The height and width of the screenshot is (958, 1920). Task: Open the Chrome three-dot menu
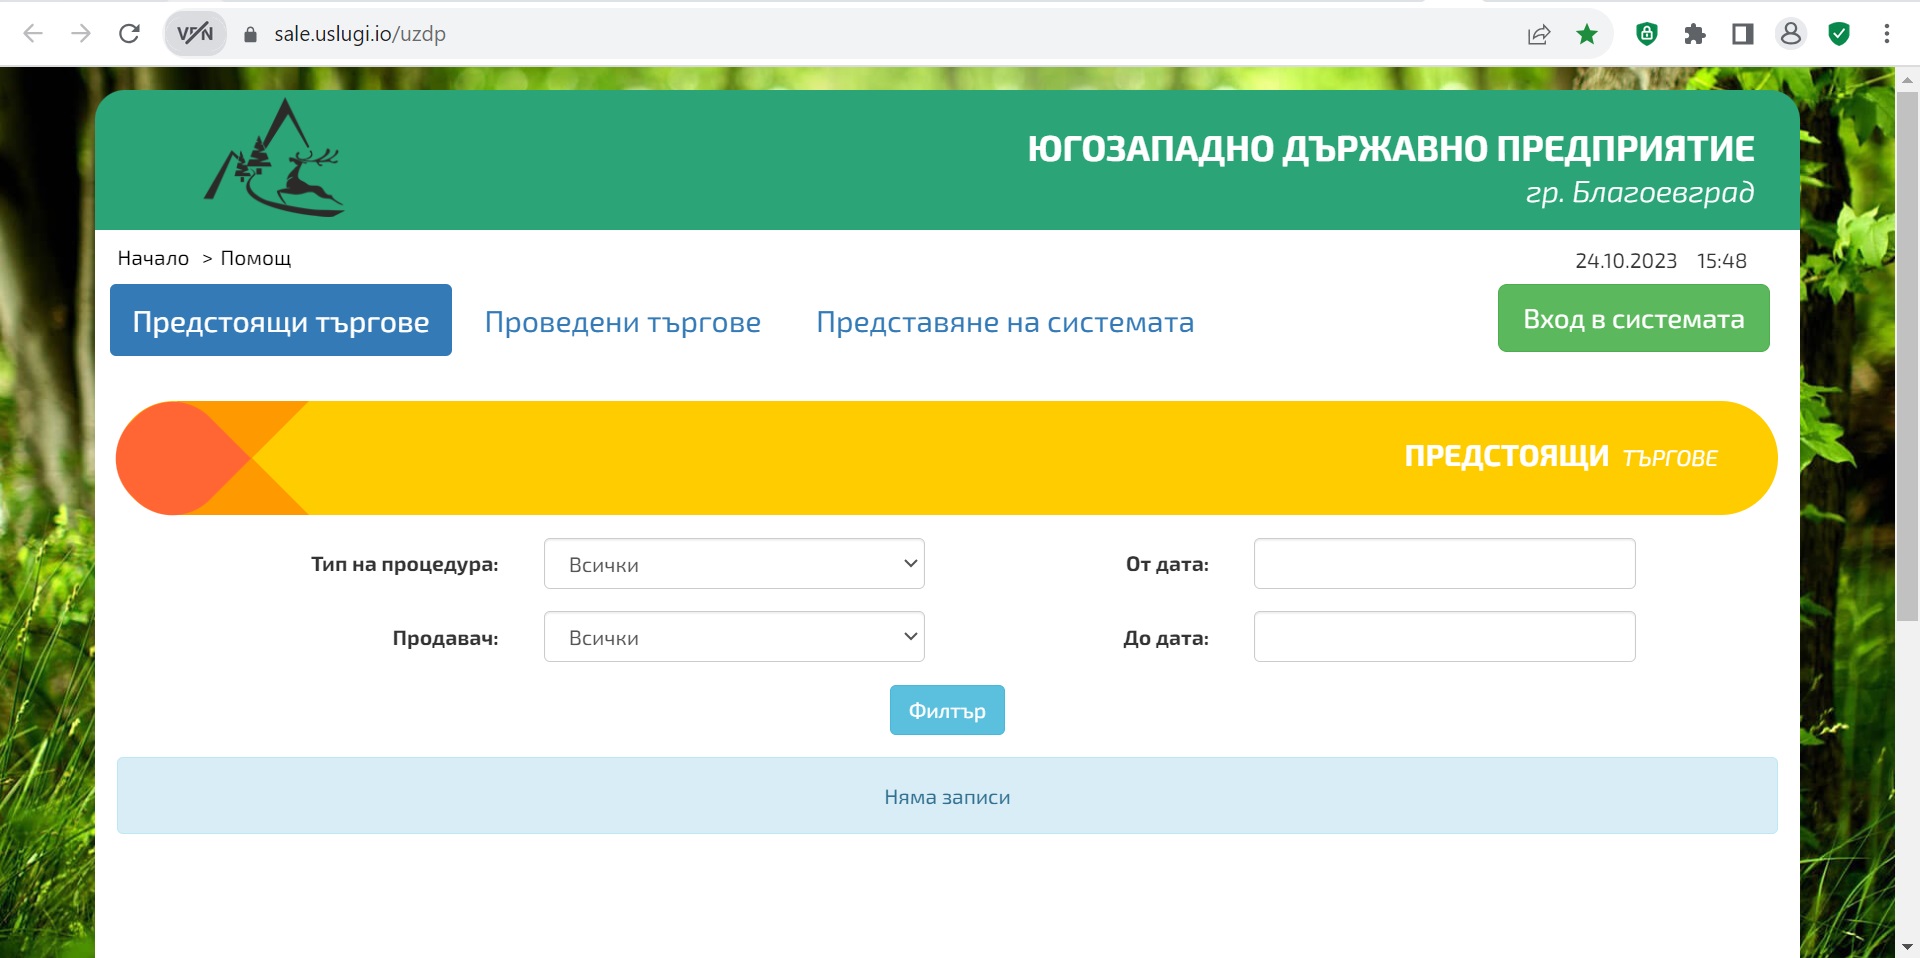point(1886,34)
